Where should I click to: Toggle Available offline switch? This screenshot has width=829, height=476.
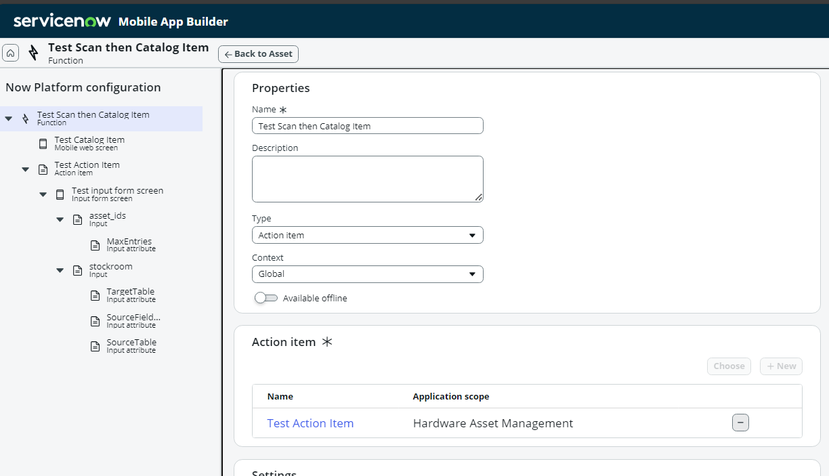point(266,298)
